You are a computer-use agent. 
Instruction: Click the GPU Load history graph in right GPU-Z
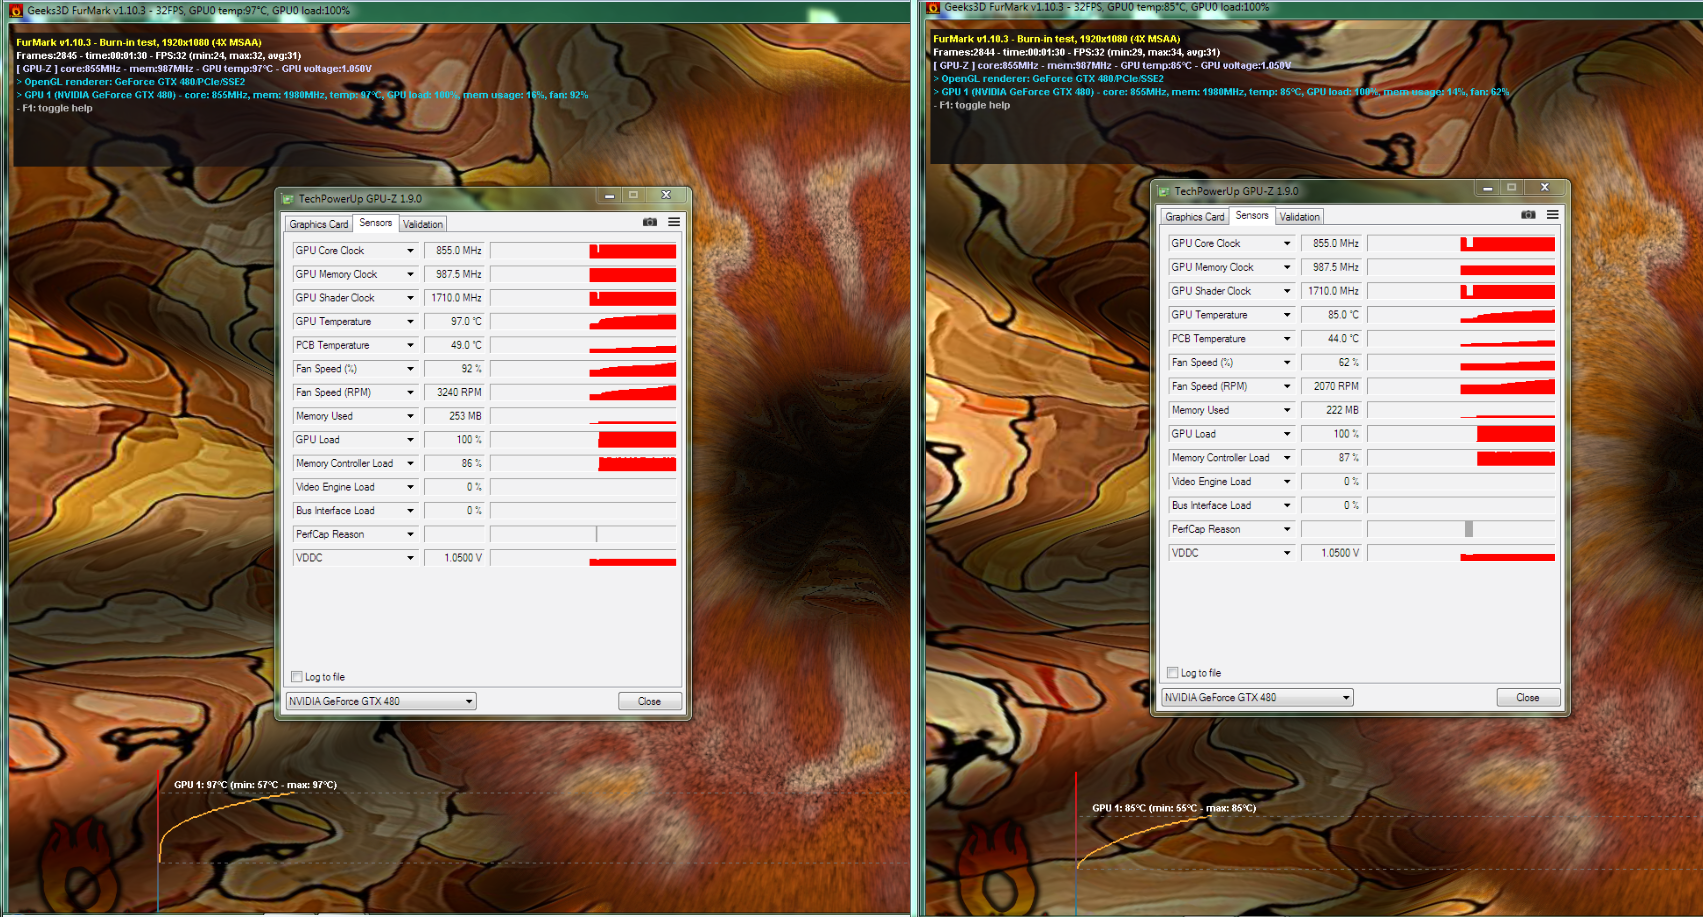(1461, 434)
